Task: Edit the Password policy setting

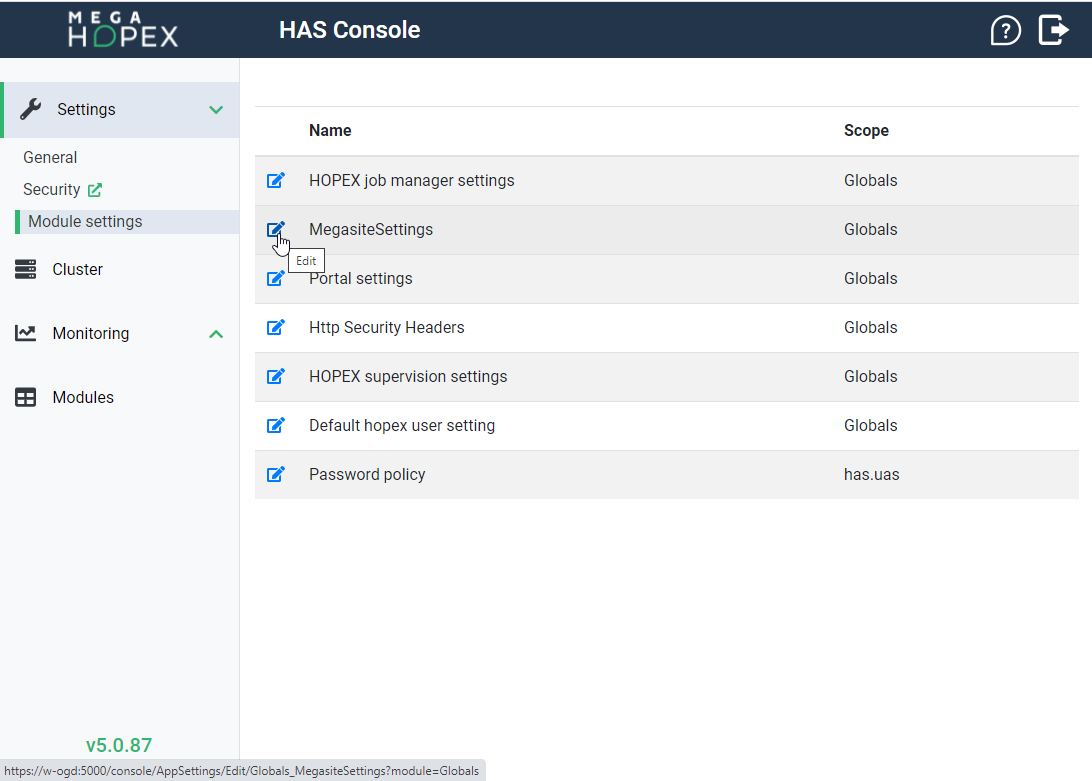Action: click(x=276, y=475)
